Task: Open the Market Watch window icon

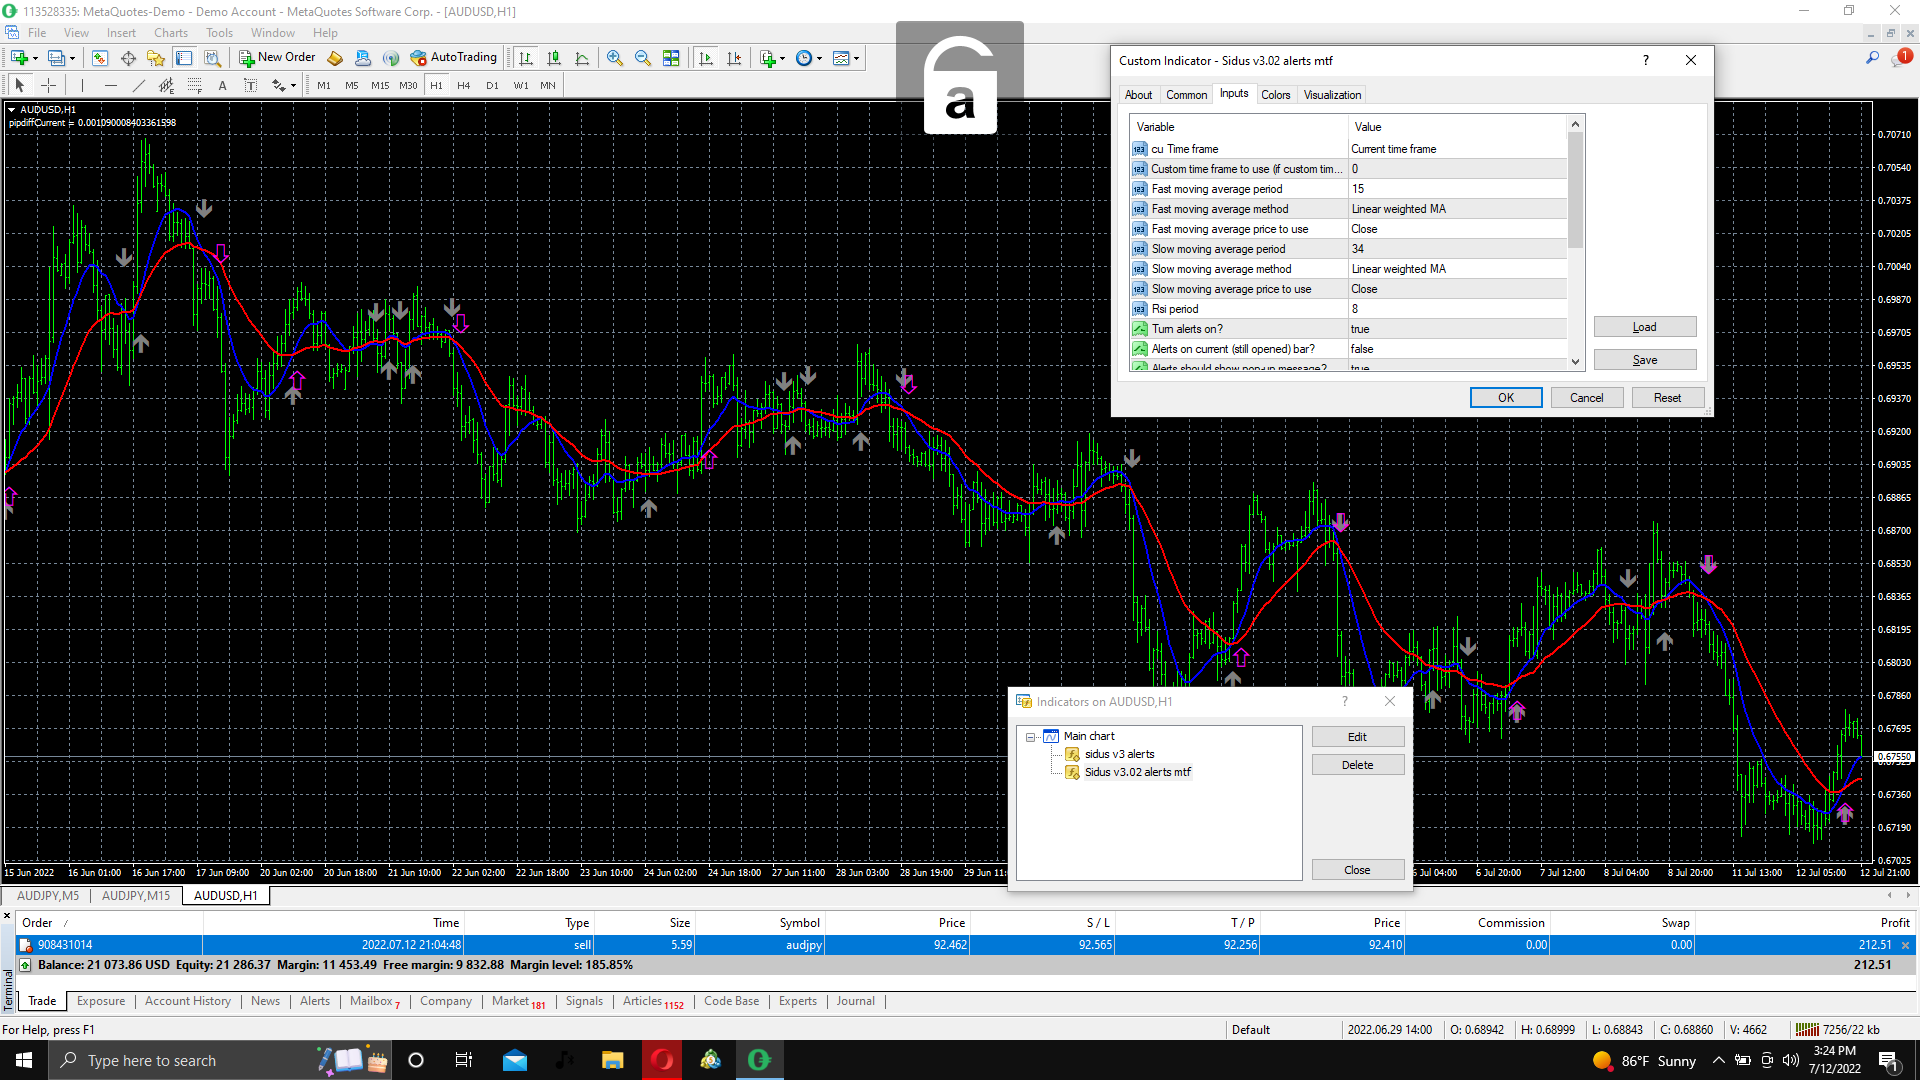Action: [99, 58]
